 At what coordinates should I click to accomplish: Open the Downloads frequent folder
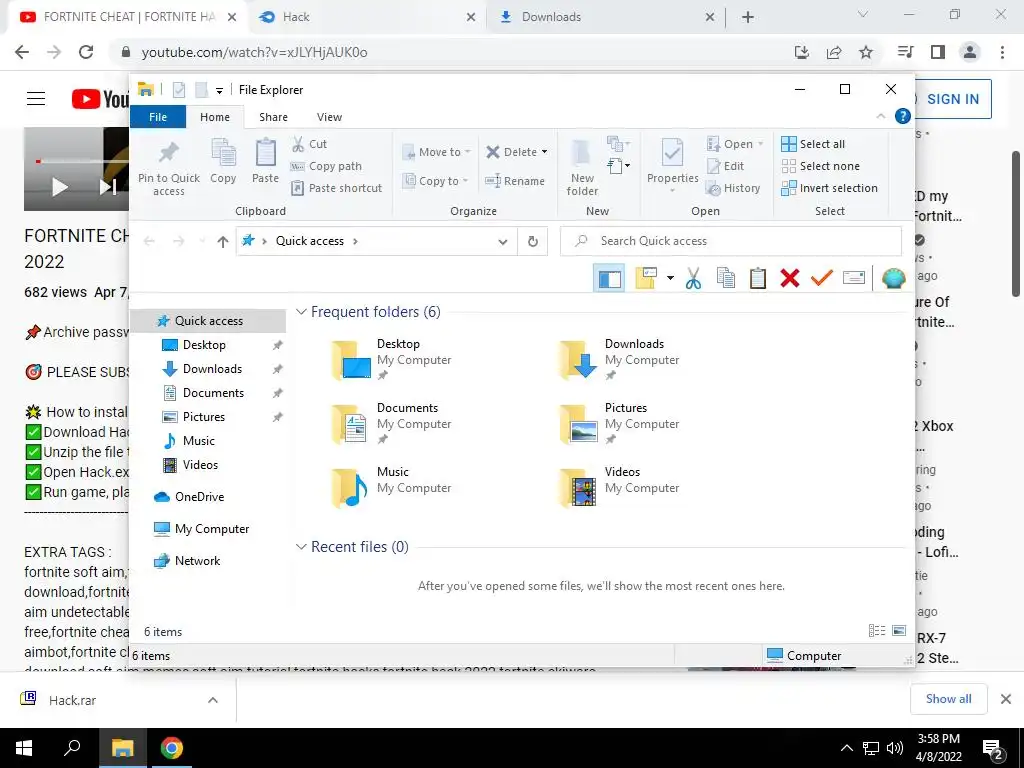[x=619, y=359]
